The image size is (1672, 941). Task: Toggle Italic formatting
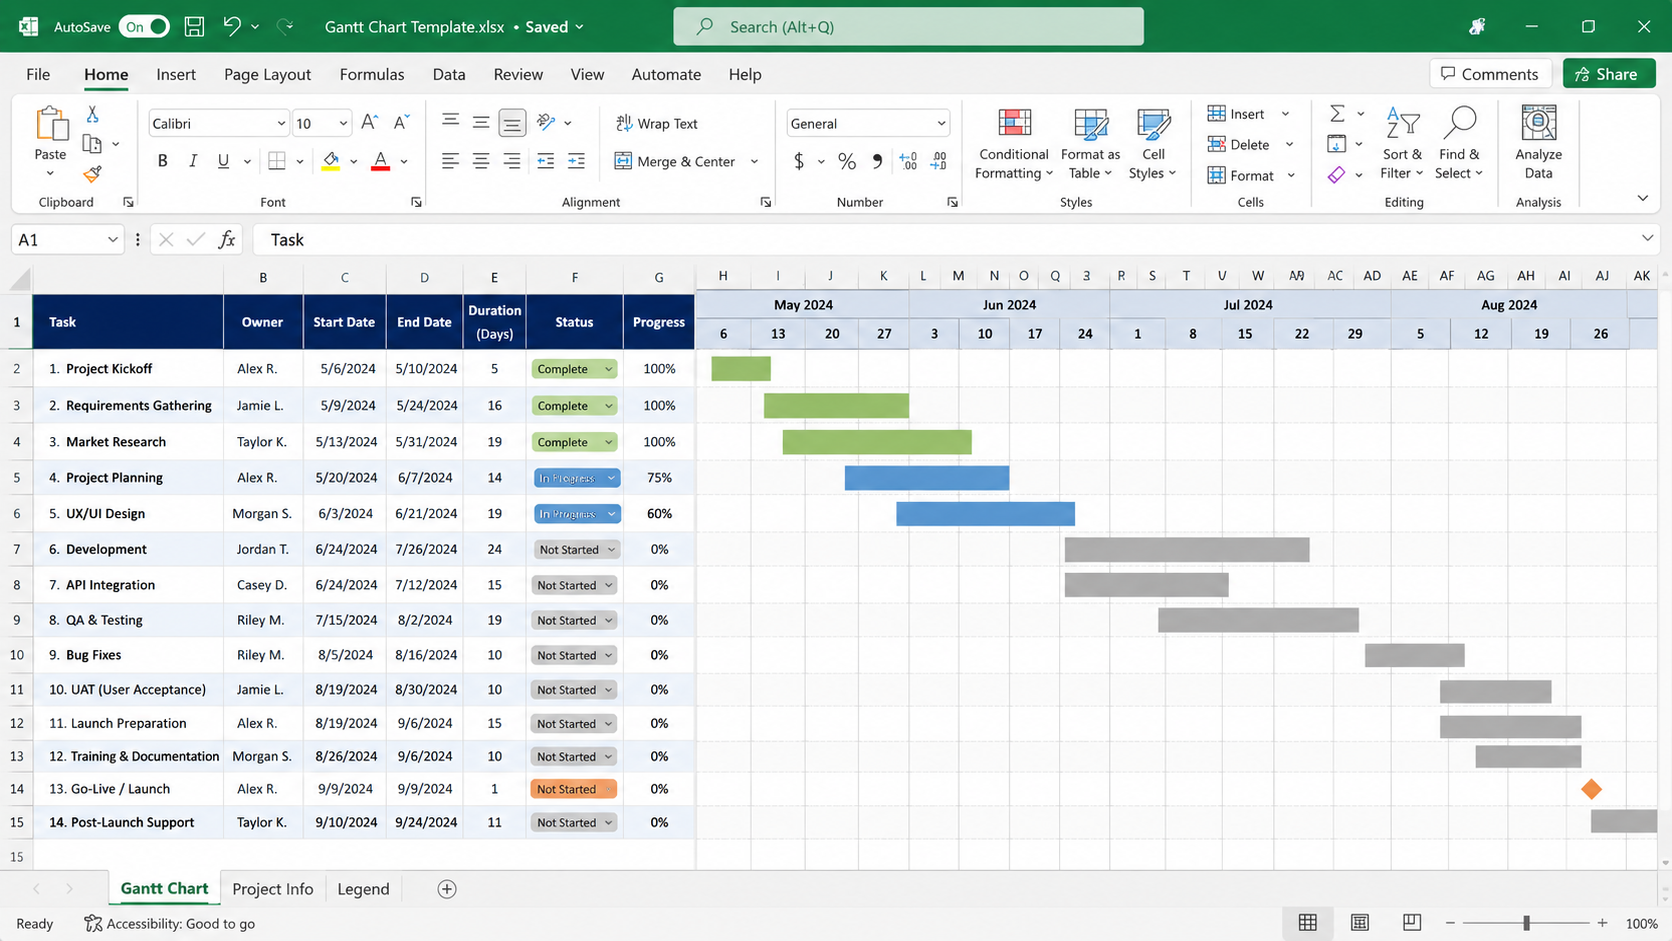pos(193,161)
